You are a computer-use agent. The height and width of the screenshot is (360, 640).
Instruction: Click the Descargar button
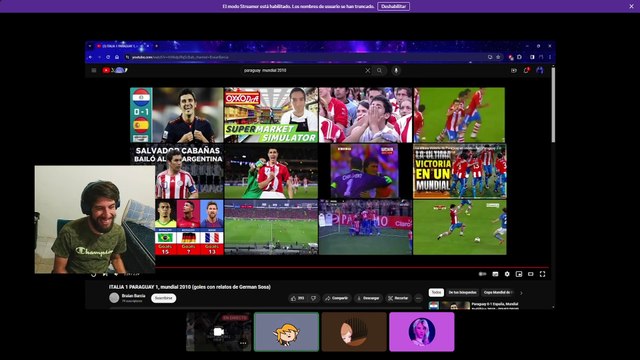pyautogui.click(x=368, y=298)
